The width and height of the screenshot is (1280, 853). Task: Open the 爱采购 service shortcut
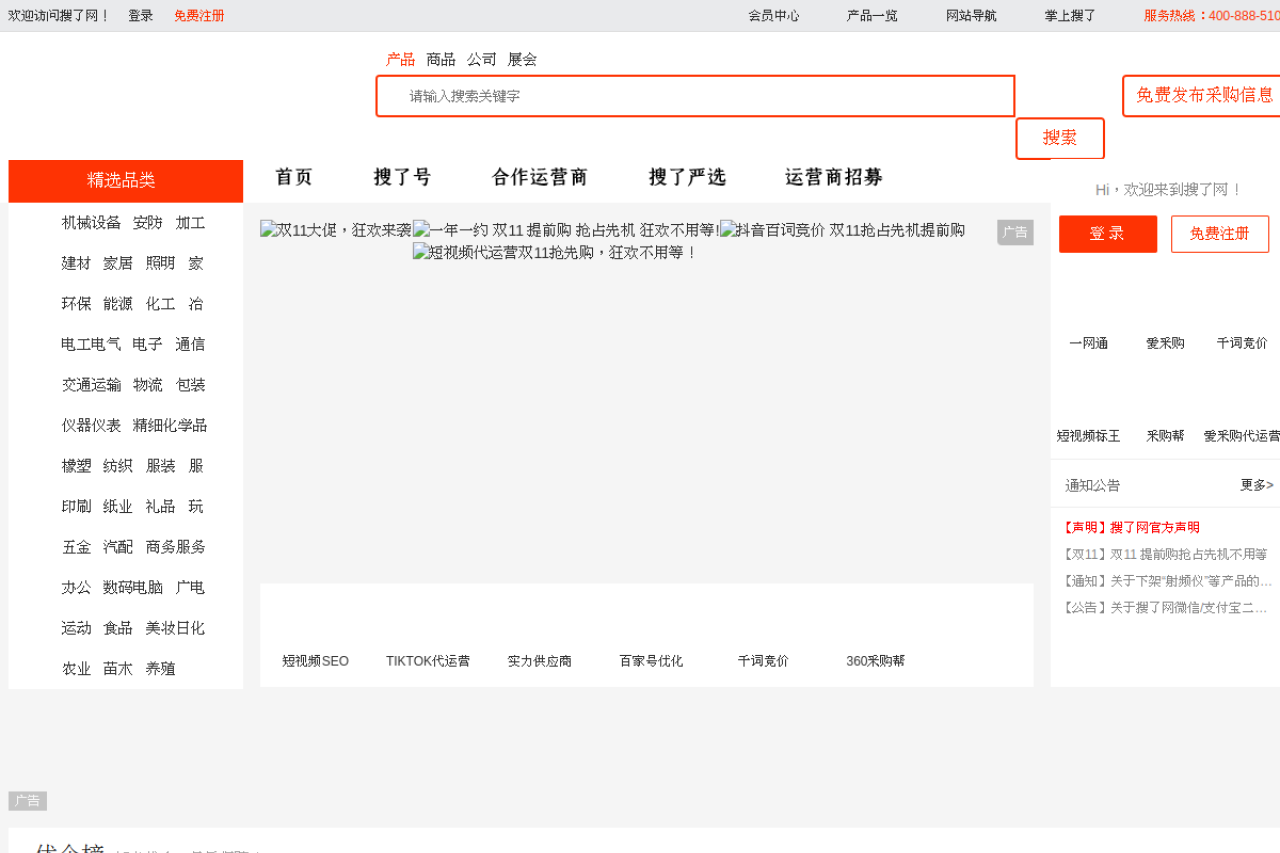coord(1165,343)
